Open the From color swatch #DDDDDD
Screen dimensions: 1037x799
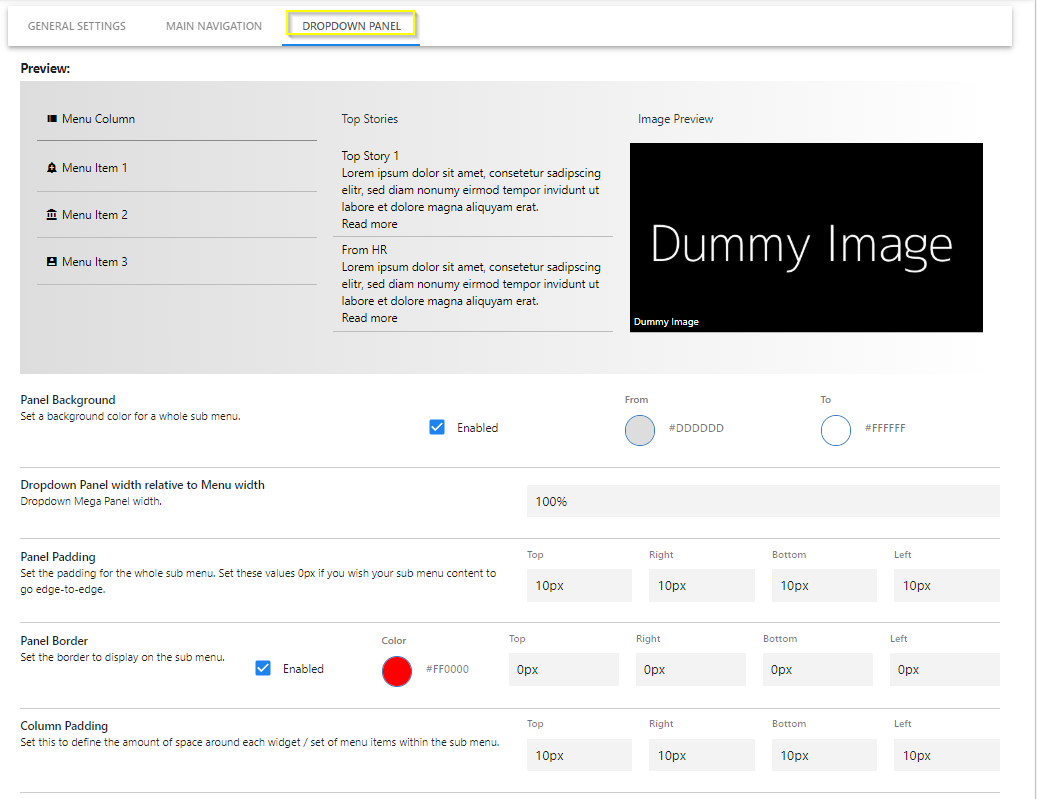pyautogui.click(x=640, y=431)
